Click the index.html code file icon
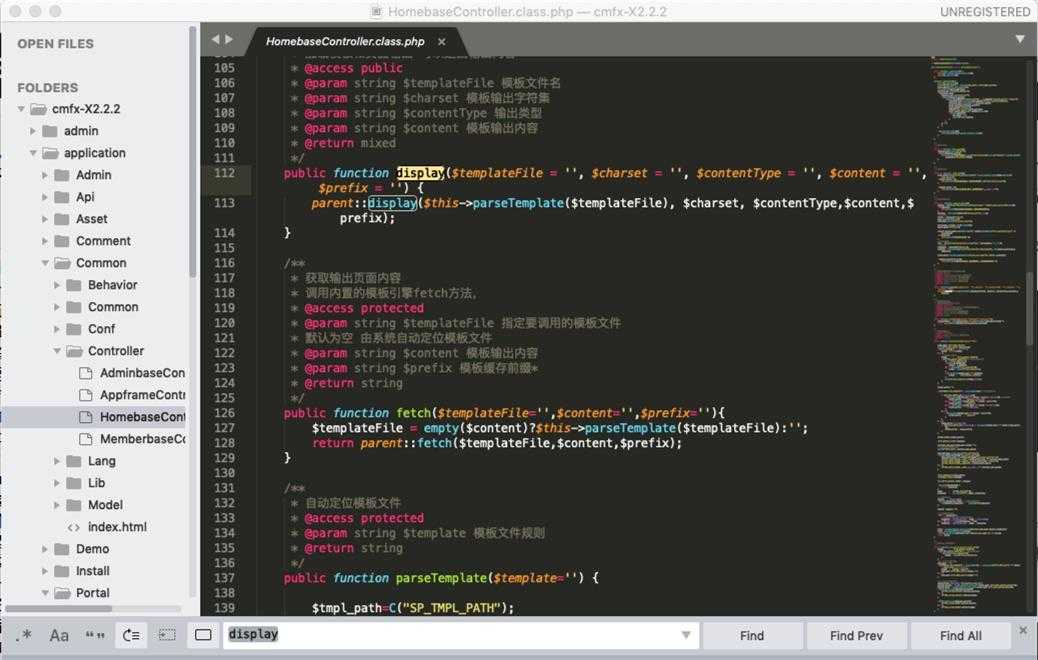1038x660 pixels. click(x=73, y=528)
